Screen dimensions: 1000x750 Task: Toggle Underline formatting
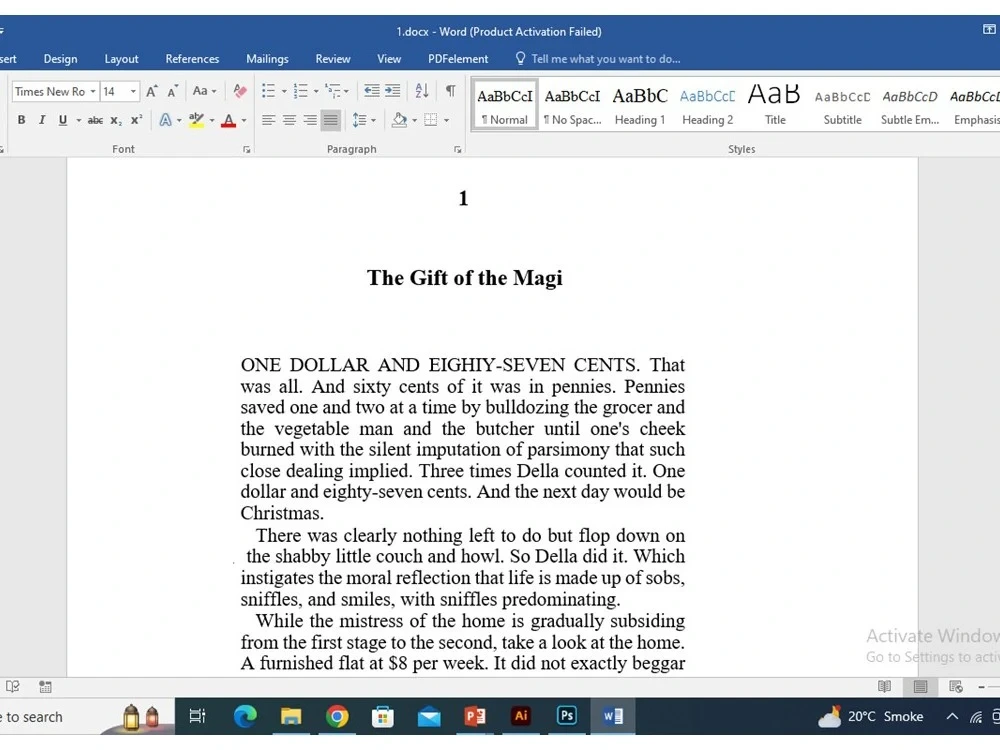[x=62, y=120]
